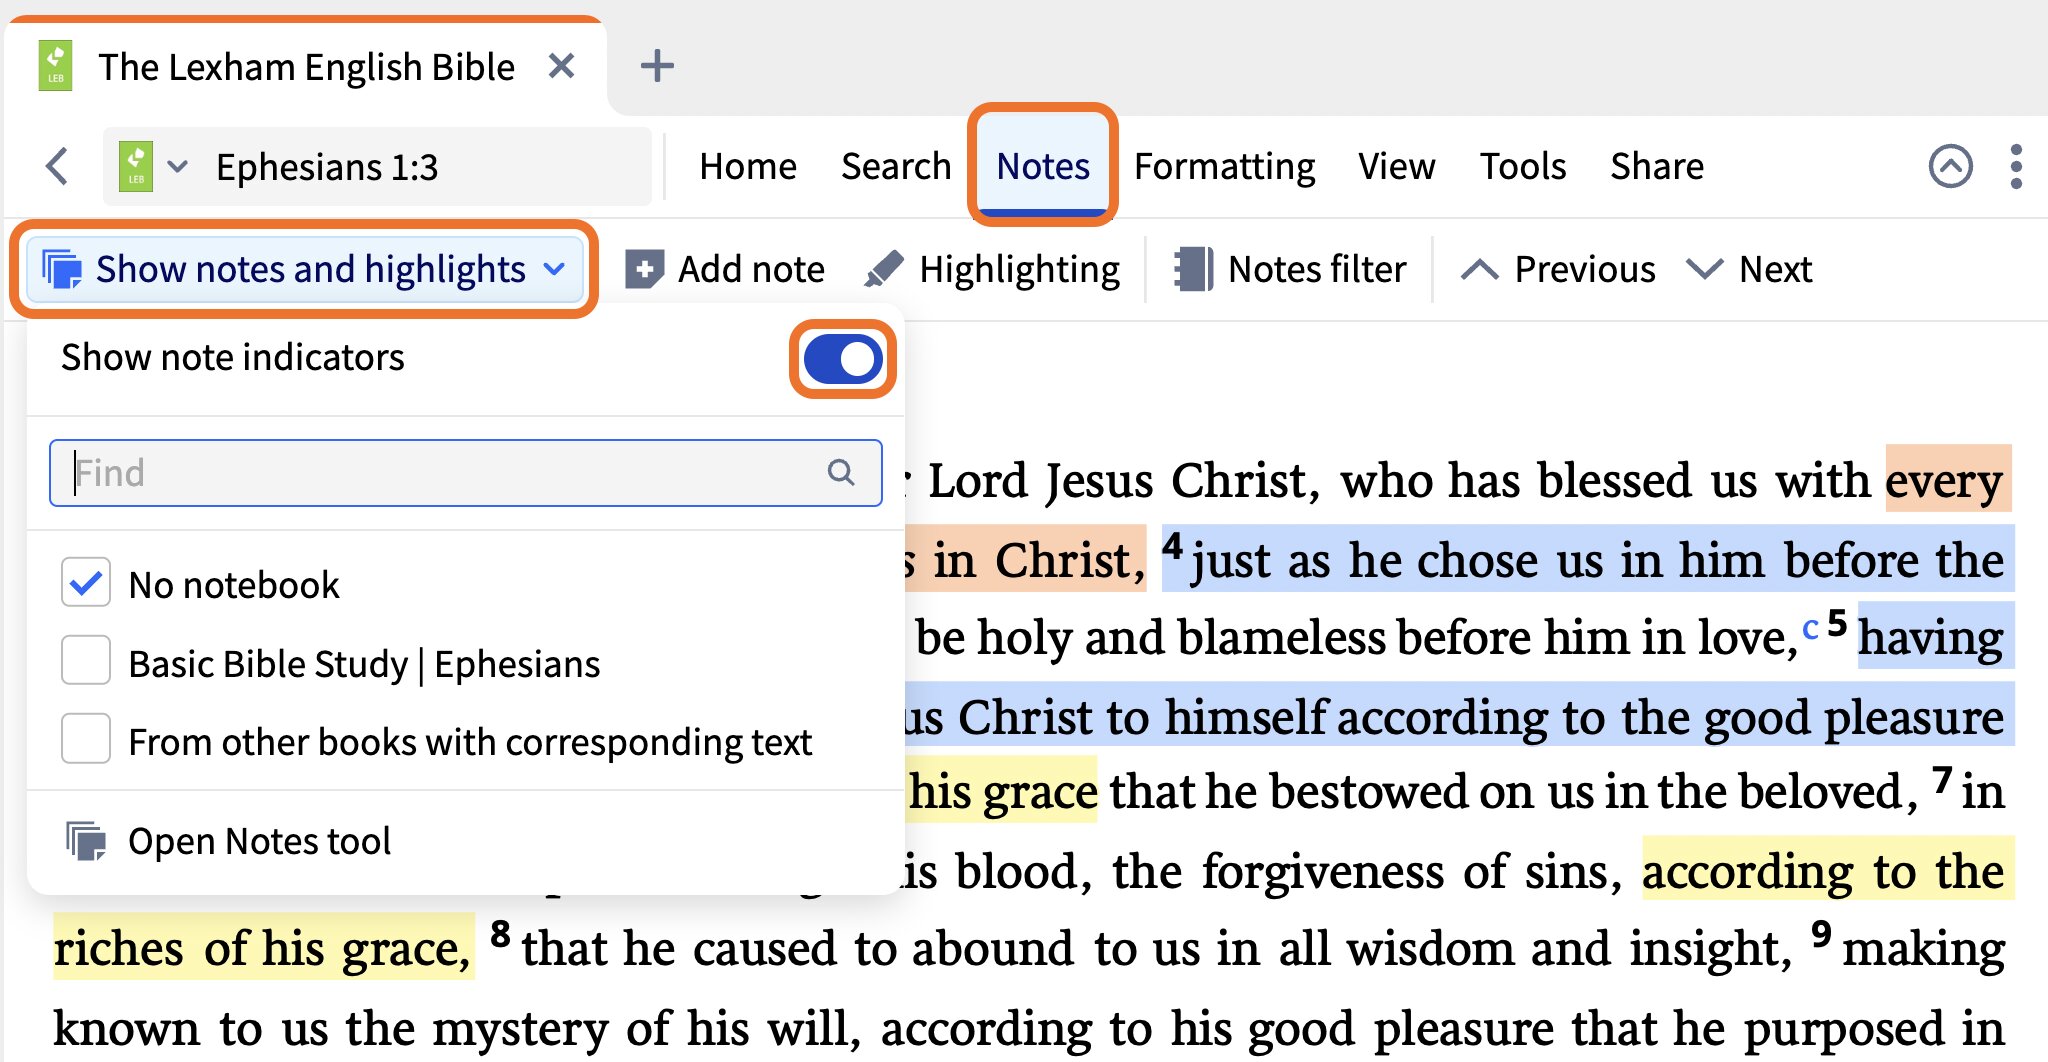Image resolution: width=2048 pixels, height=1062 pixels.
Task: Open the Formatting tab
Action: [1225, 166]
